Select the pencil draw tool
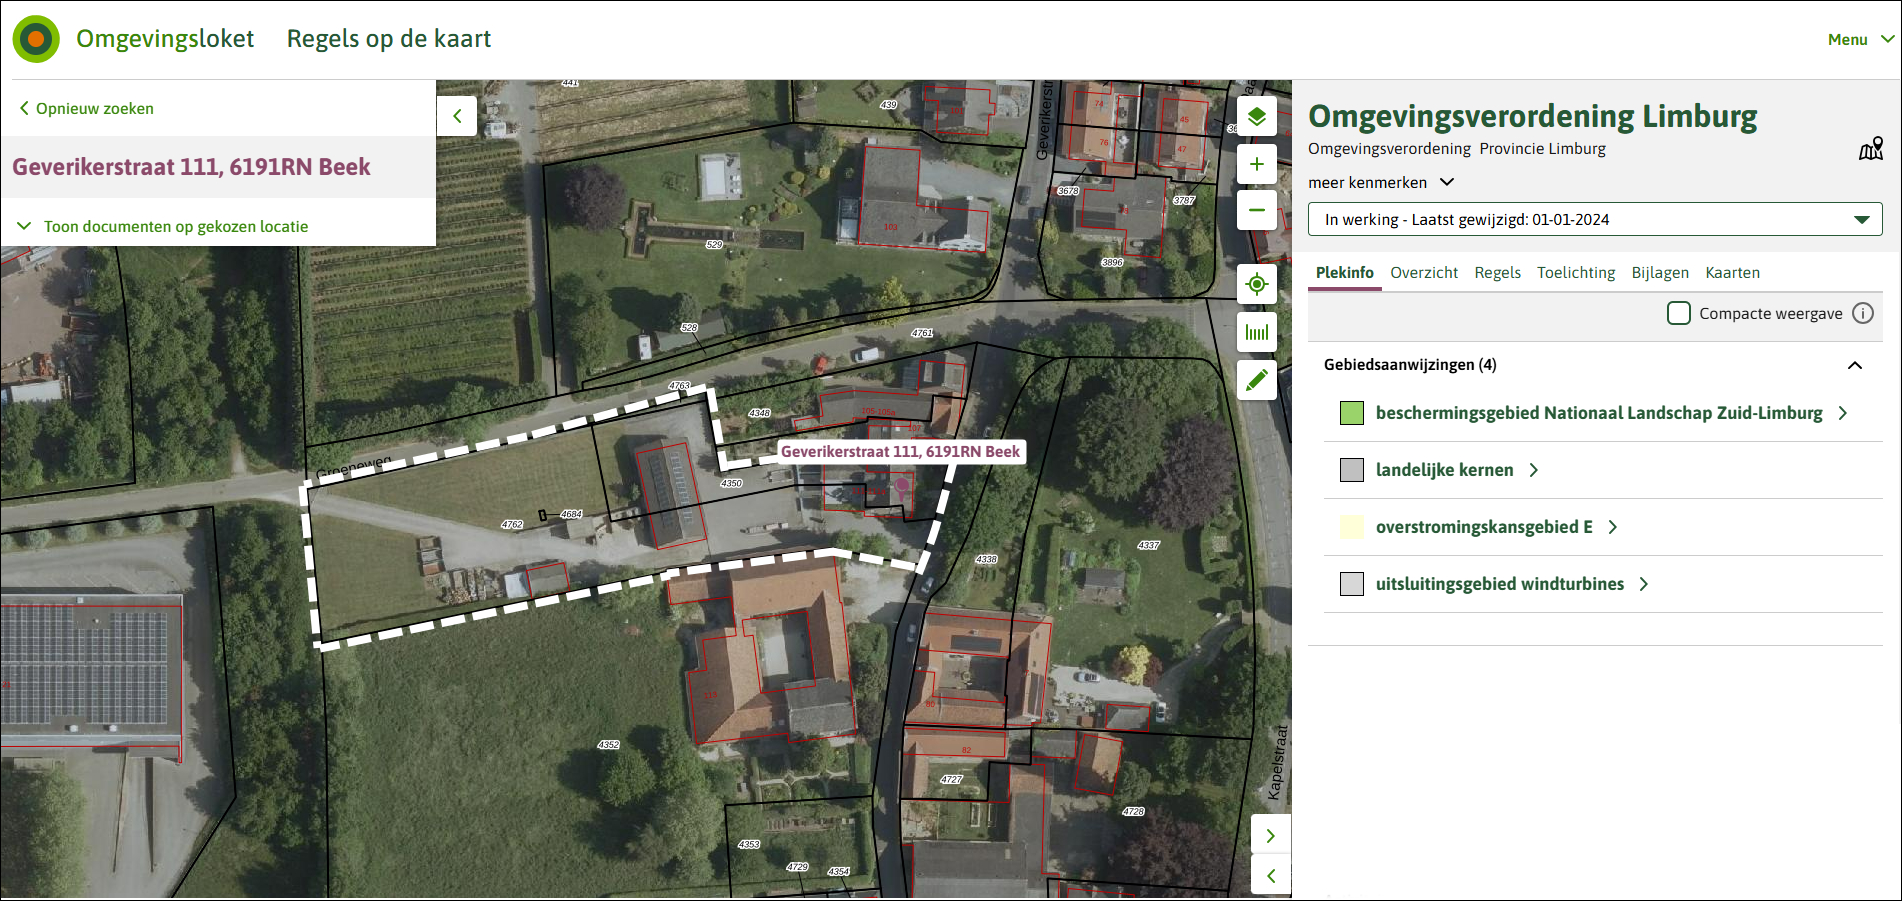 [x=1257, y=380]
